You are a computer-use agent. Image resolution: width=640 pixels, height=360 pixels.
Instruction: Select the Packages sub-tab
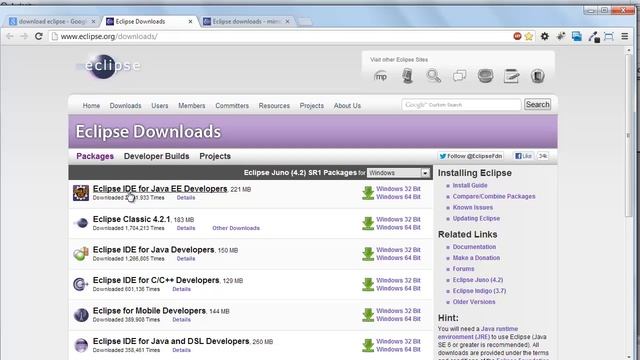(95, 156)
